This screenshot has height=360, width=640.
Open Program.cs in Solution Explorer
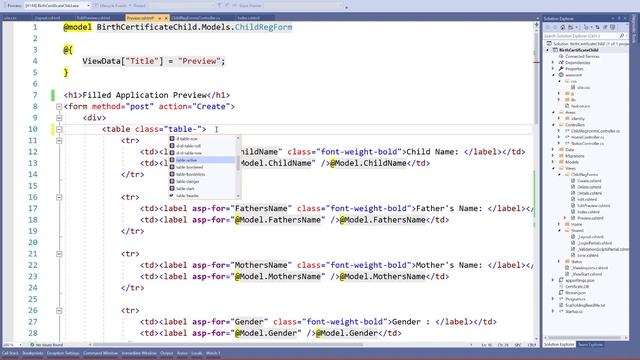[x=576, y=299]
